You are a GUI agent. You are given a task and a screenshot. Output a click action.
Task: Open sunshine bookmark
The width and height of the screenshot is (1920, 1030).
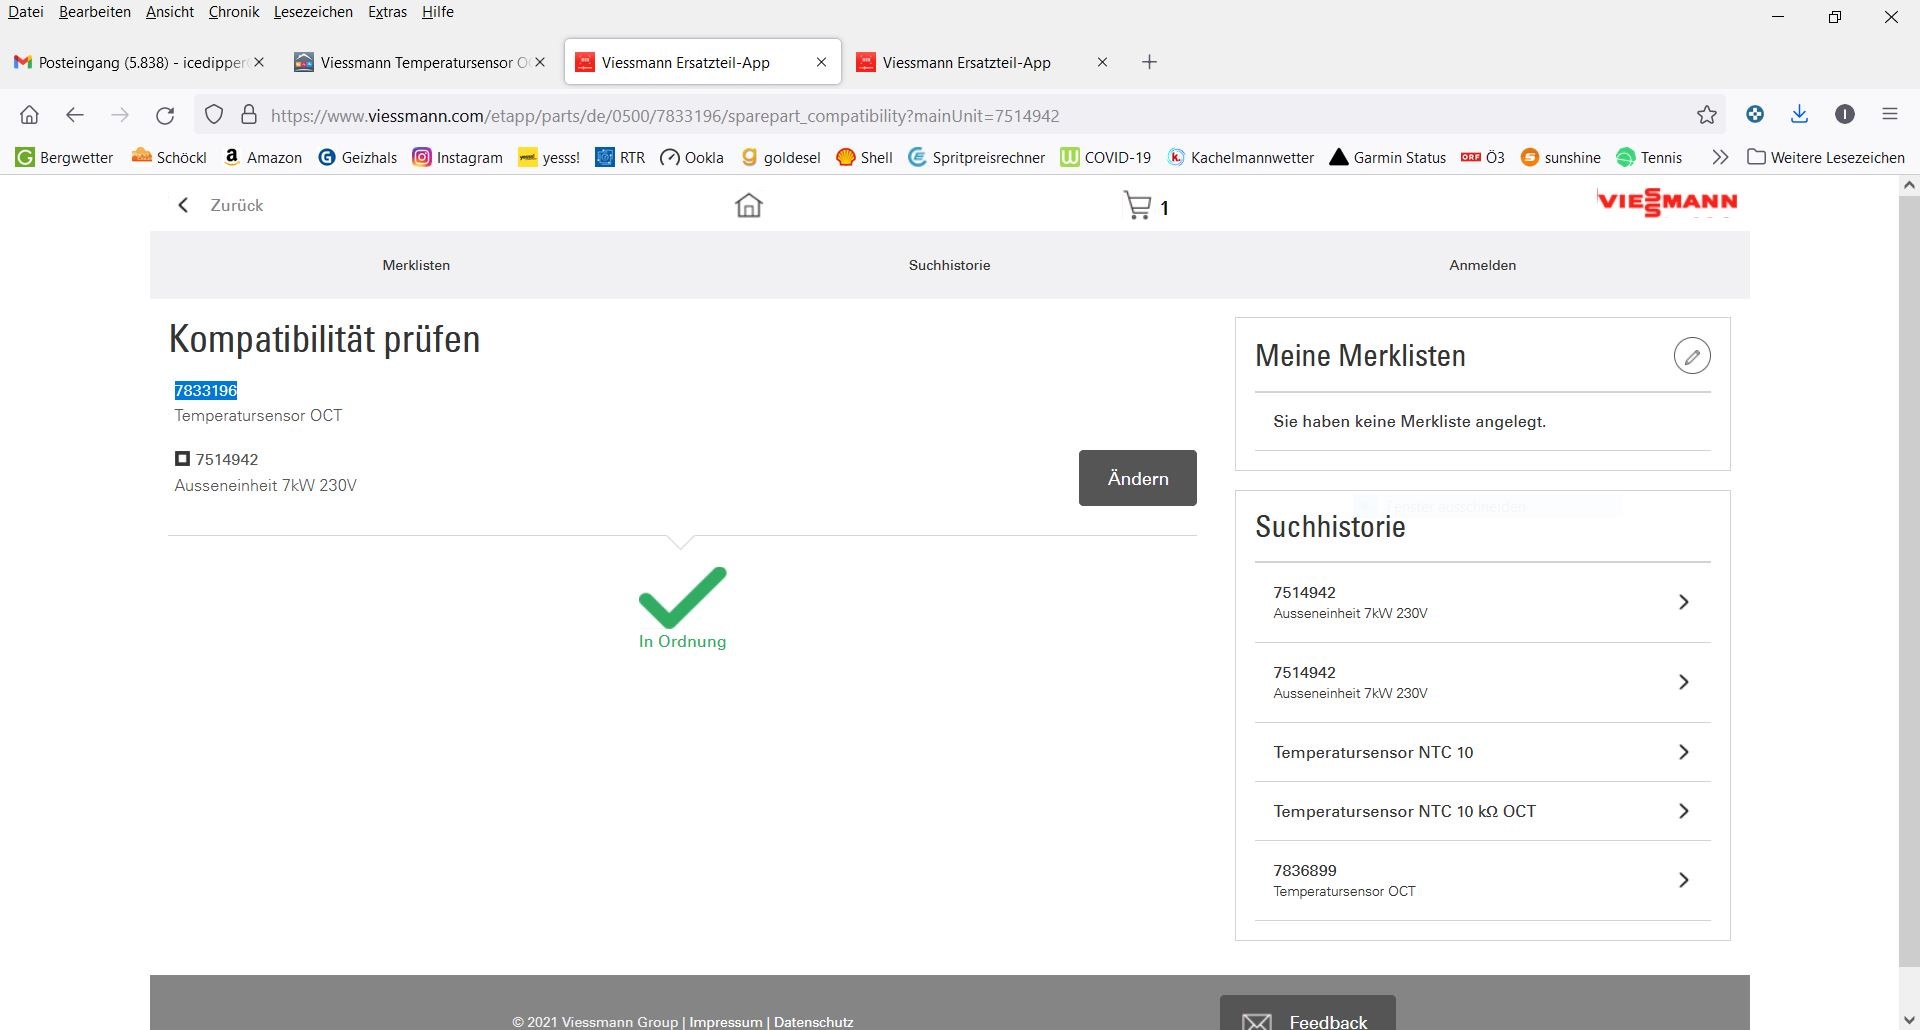click(x=1561, y=157)
